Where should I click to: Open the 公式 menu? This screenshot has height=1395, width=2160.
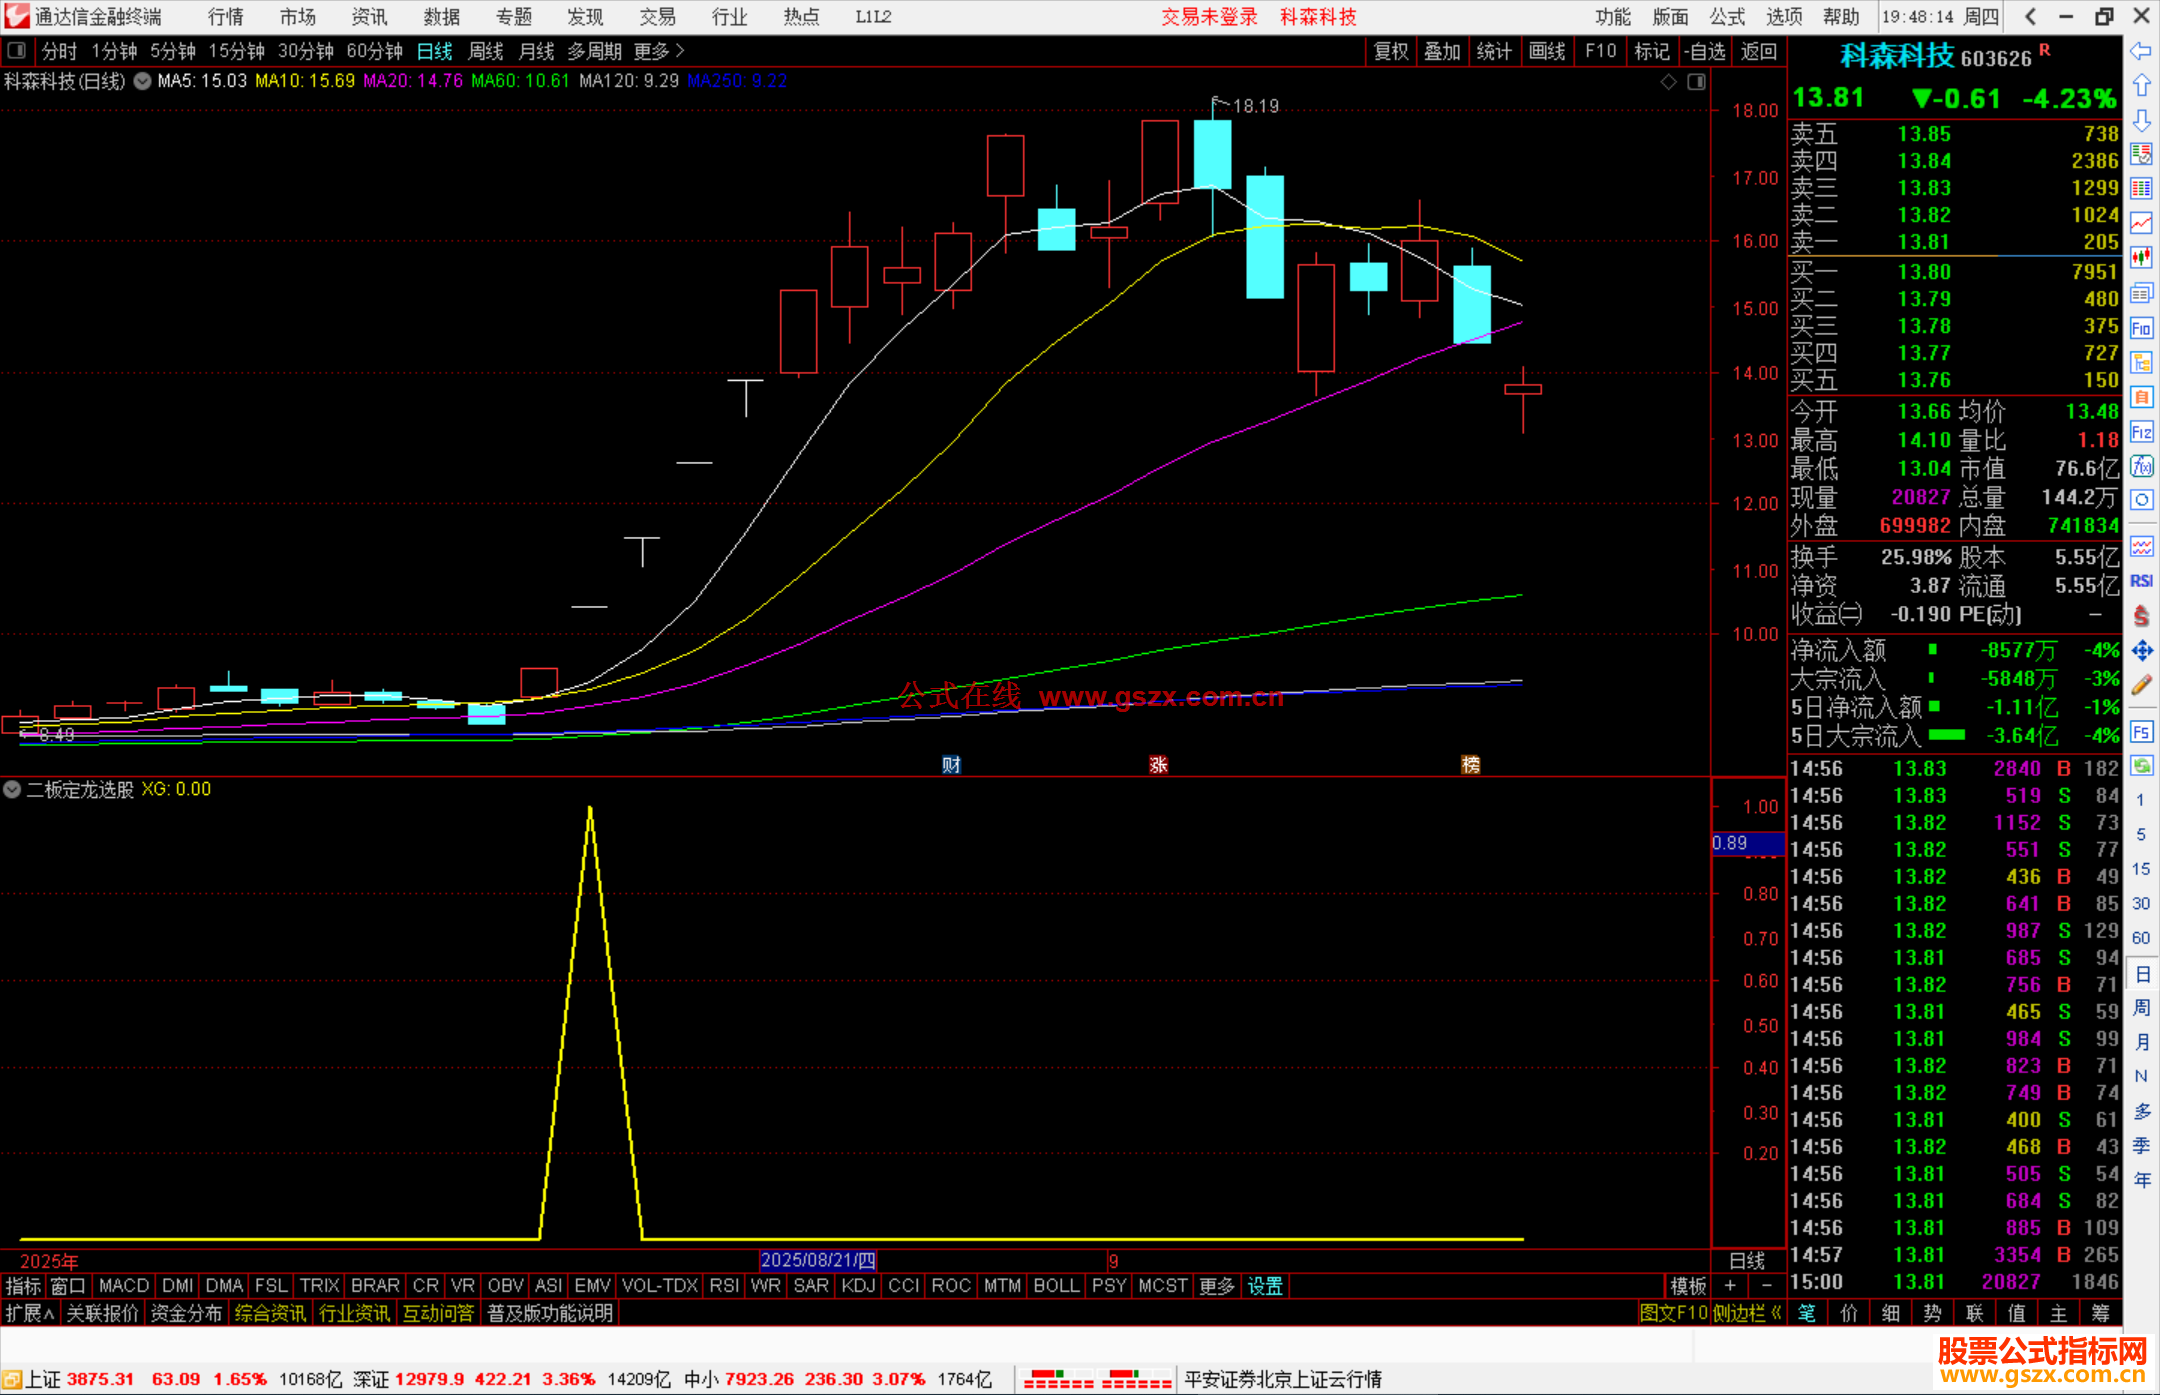[x=1727, y=16]
